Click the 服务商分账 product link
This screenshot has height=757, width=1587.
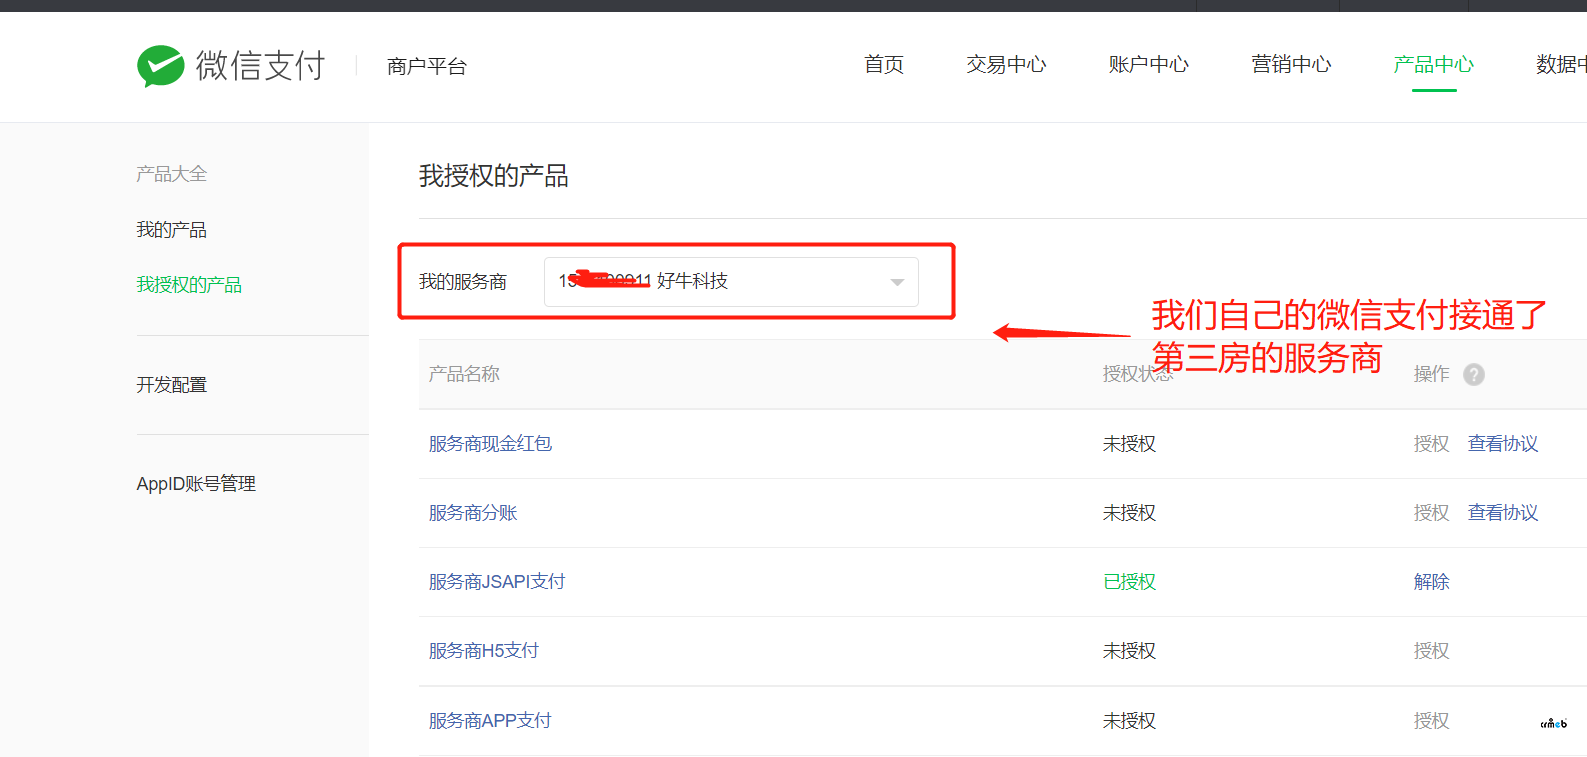click(473, 513)
